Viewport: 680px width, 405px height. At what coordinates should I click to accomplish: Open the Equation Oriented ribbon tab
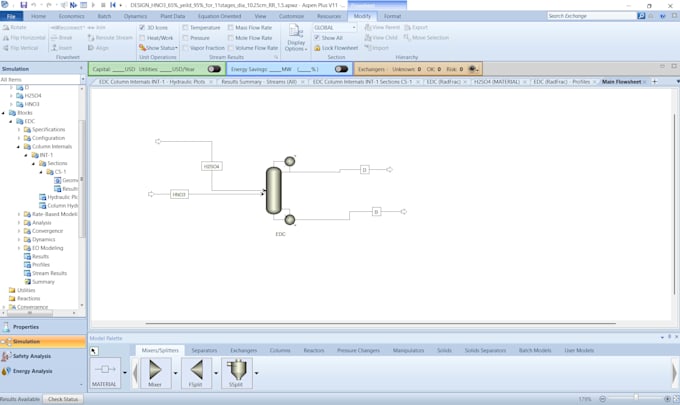(219, 16)
